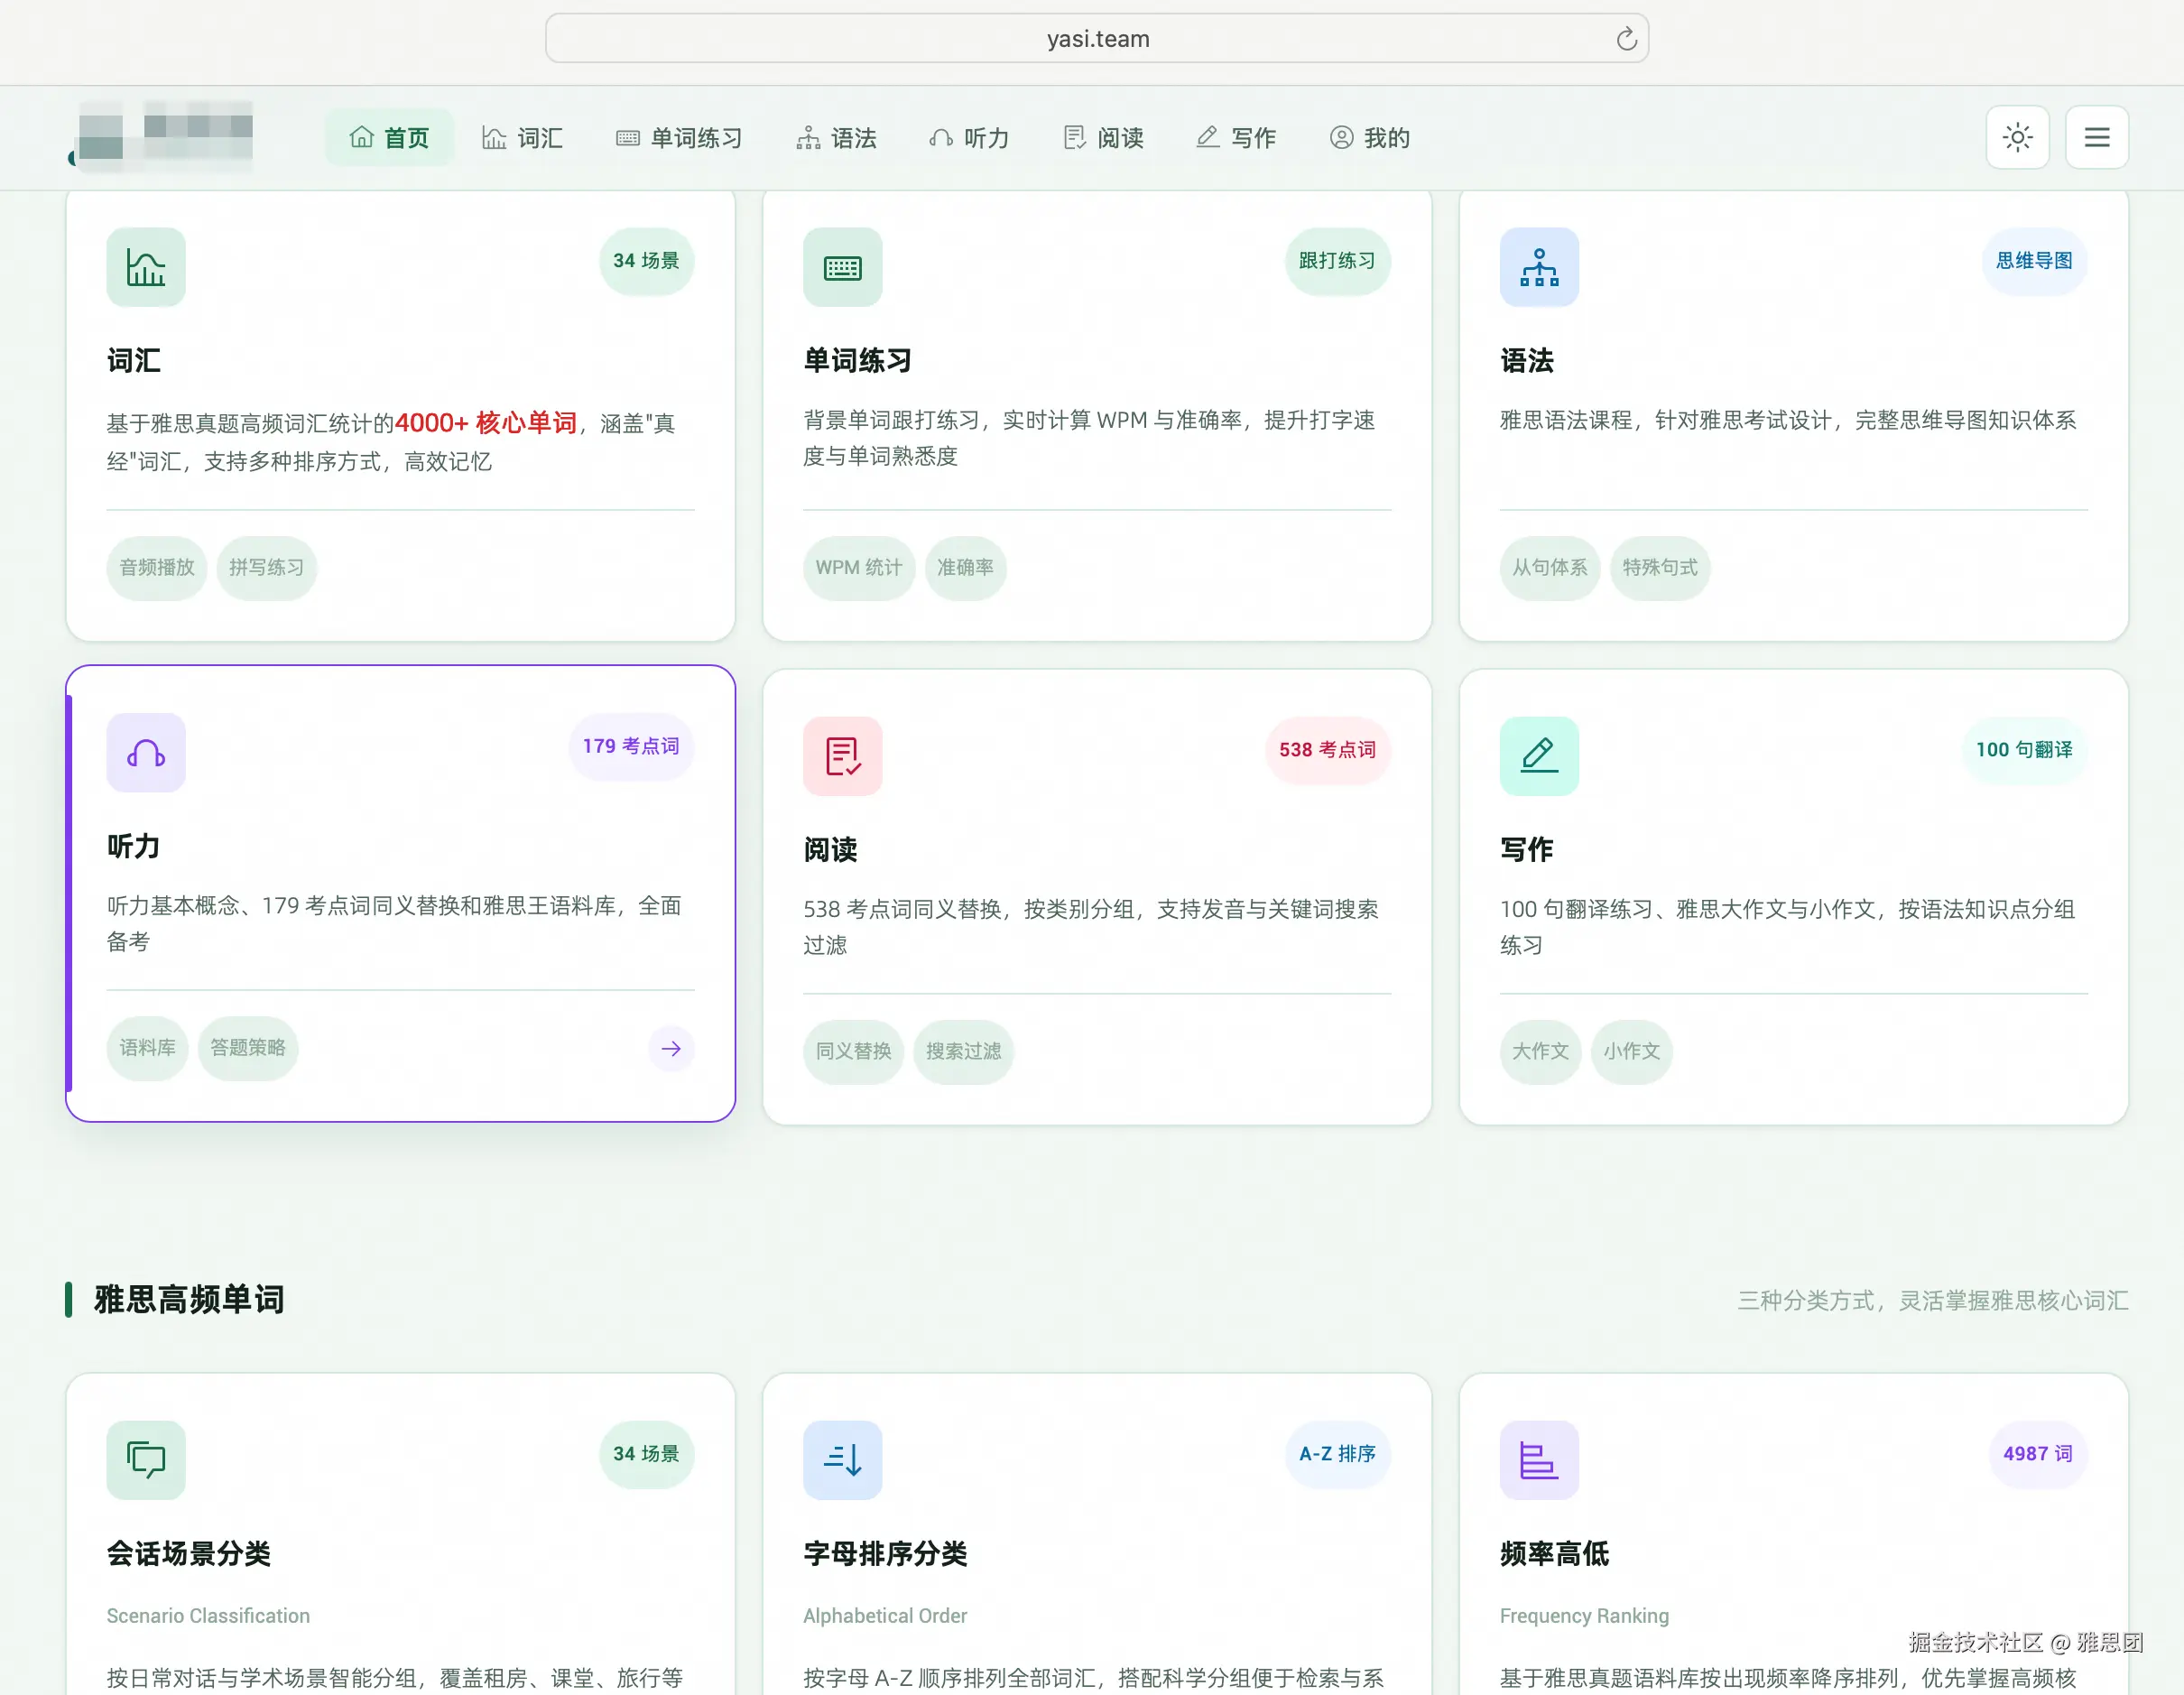Click the chart icon on the 词汇 card
The height and width of the screenshot is (1695, 2184).
pyautogui.click(x=146, y=267)
